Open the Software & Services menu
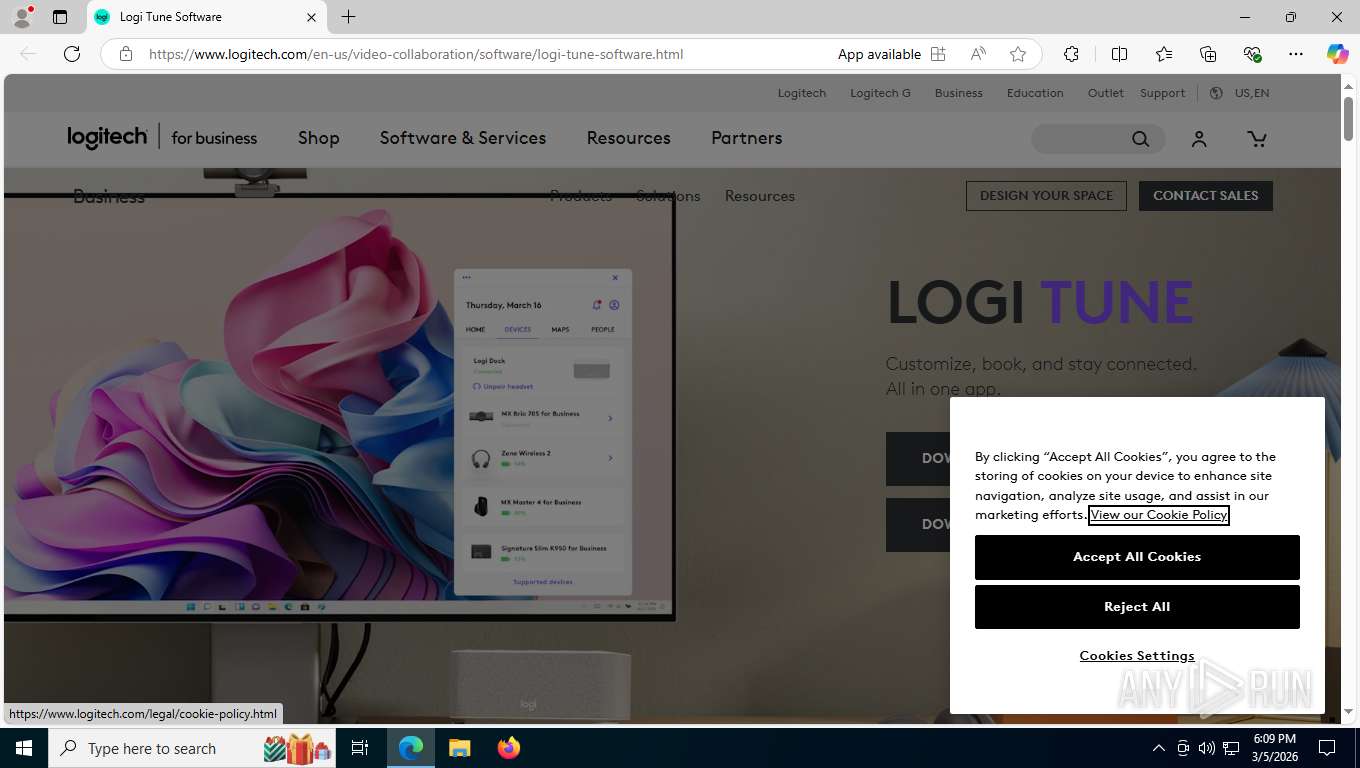Screen dimensions: 1360x768 point(463,138)
